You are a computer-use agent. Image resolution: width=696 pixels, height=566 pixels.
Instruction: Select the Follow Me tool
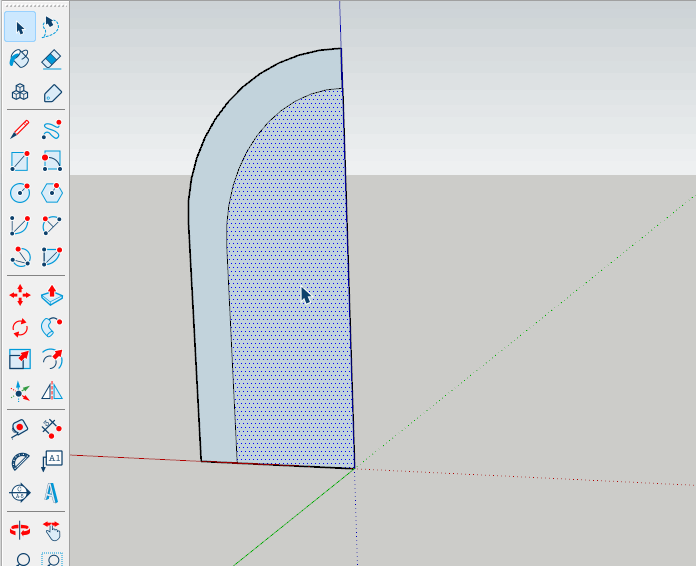[51, 328]
